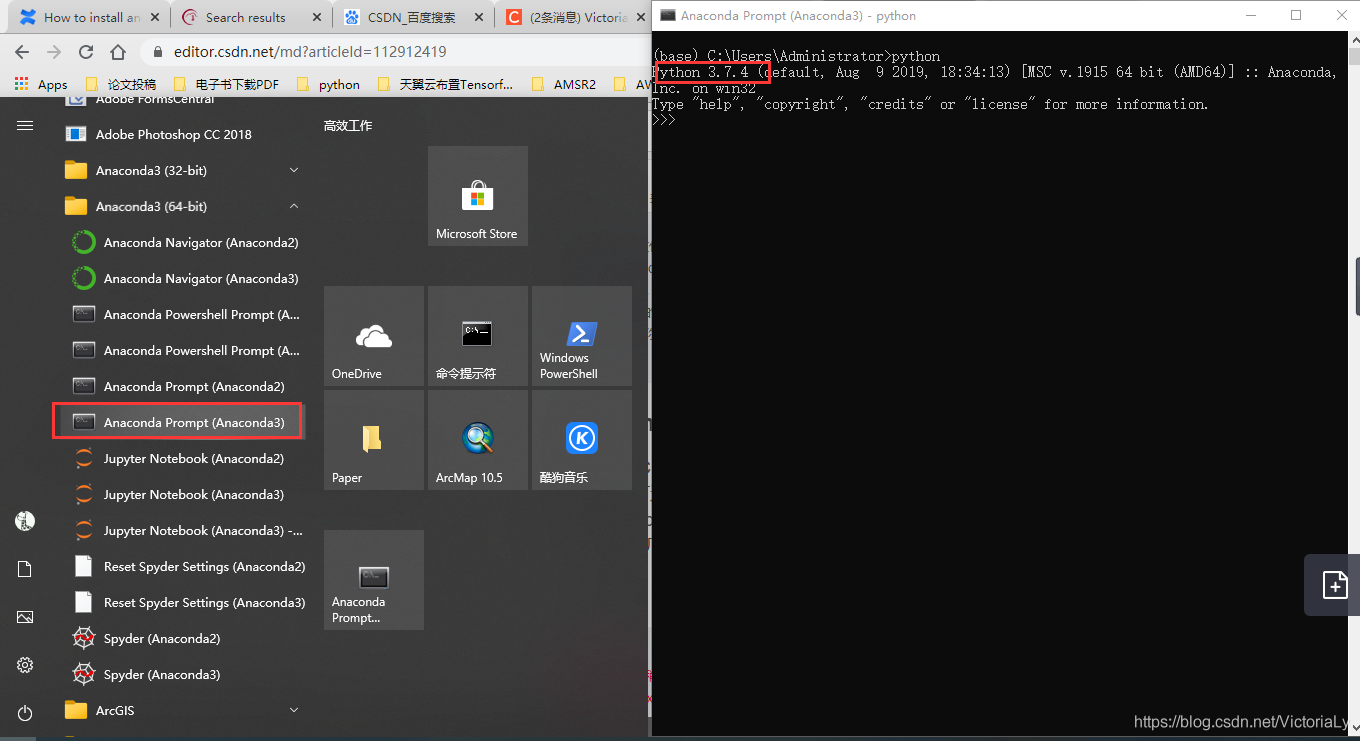Image resolution: width=1360 pixels, height=741 pixels.
Task: Open the OneDrive tile
Action: [x=373, y=336]
